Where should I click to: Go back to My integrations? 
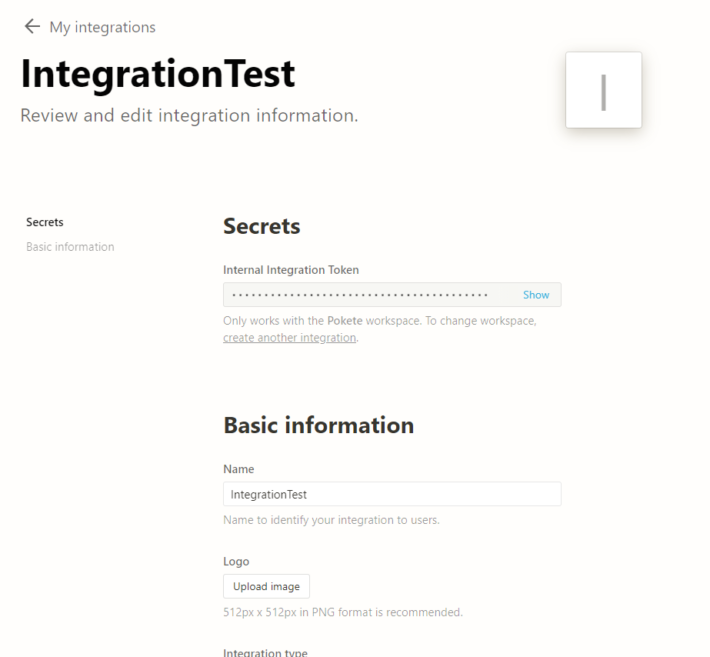point(102,27)
